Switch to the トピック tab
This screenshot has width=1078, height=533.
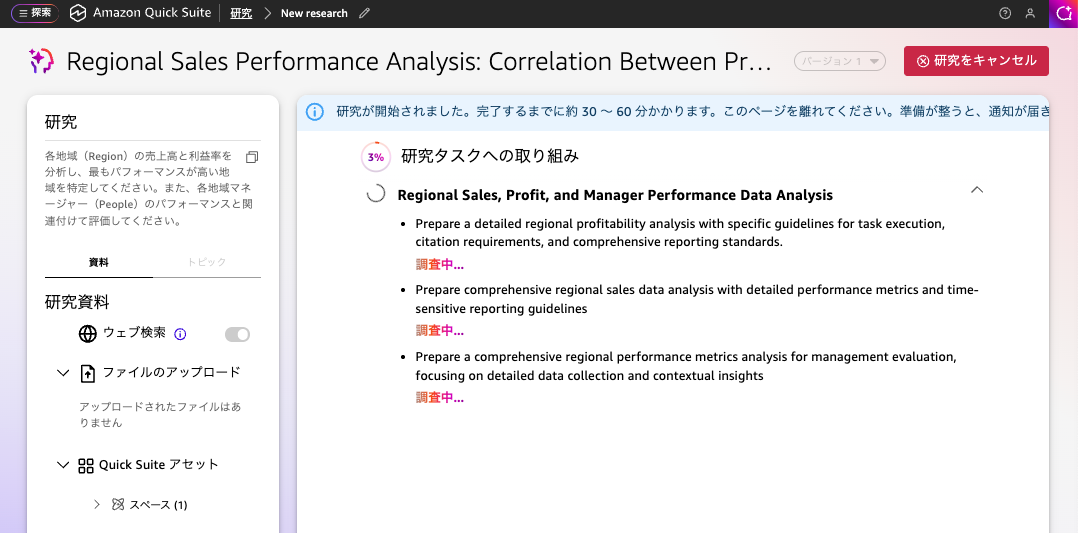tap(207, 262)
